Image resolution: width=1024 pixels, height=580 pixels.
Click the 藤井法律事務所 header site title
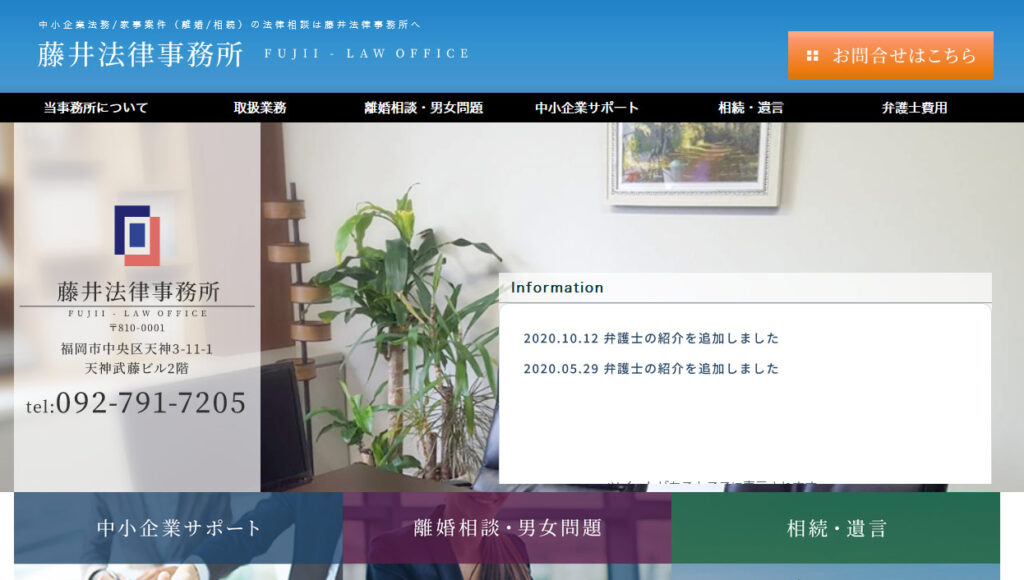click(140, 55)
